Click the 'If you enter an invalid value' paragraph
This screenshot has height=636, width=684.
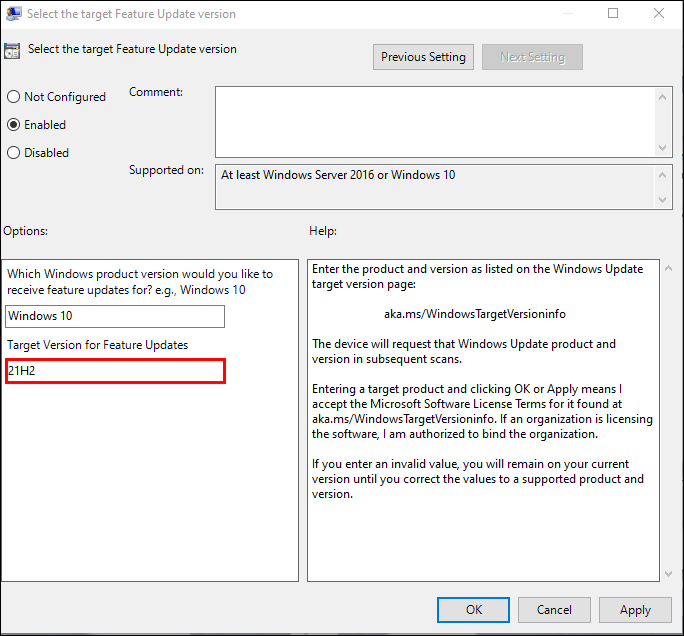click(x=478, y=479)
